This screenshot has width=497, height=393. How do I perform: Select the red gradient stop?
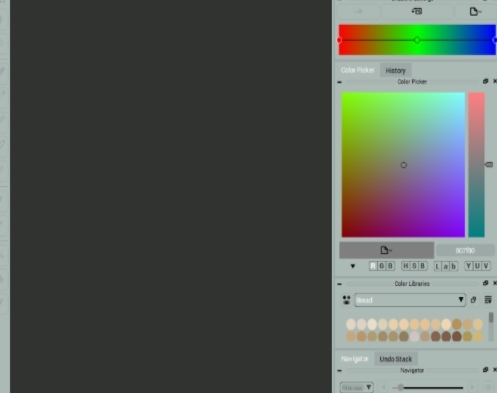[x=339, y=40]
